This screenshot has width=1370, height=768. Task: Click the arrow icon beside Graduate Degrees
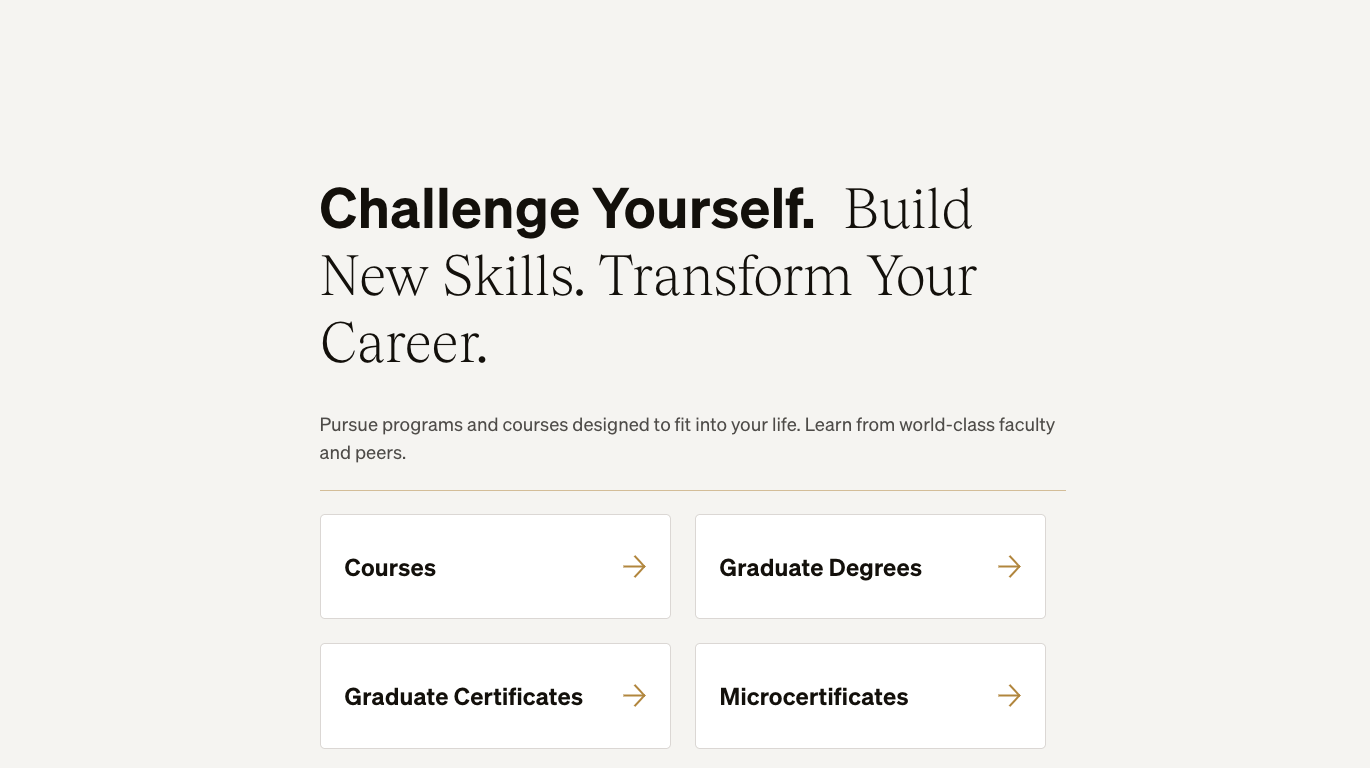[x=1009, y=567]
